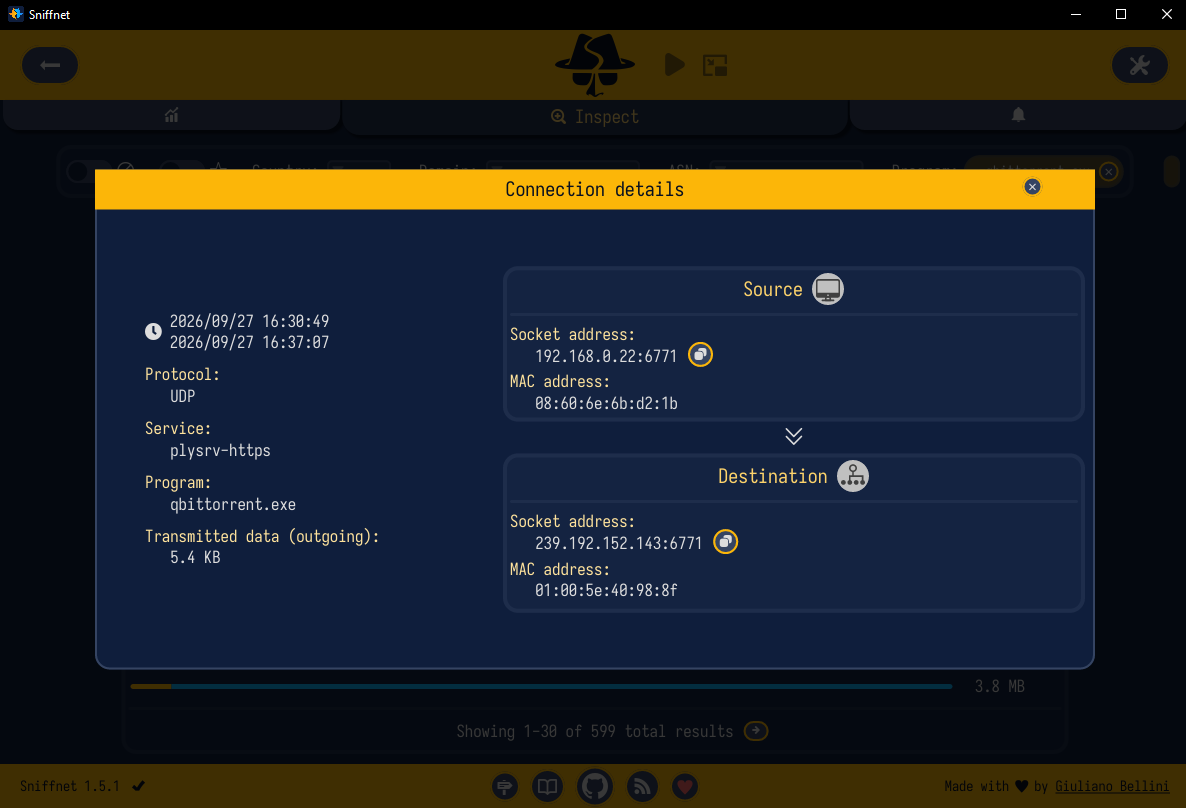
Task: Click the service value "plysrv-https"
Action: (220, 451)
